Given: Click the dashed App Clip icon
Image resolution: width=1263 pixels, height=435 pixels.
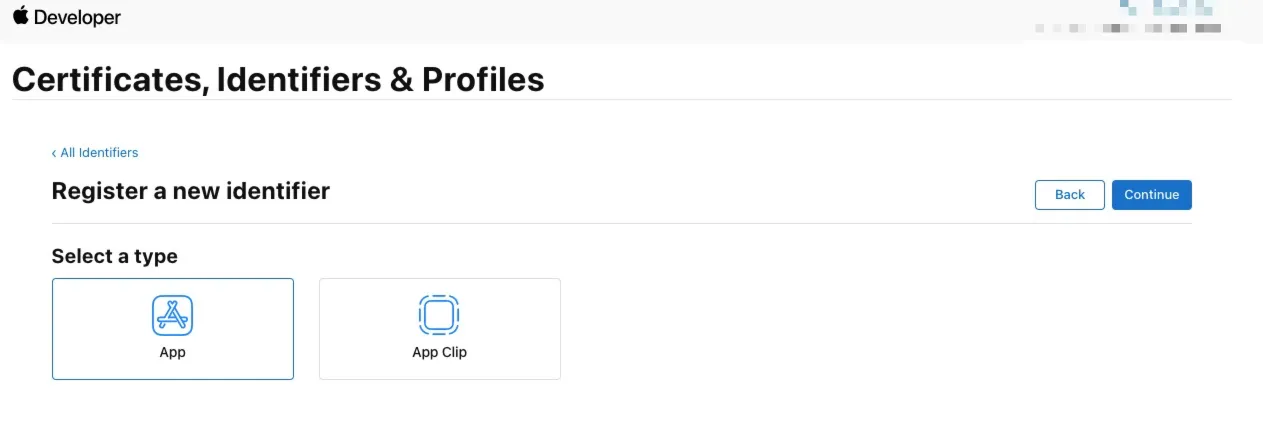Looking at the screenshot, I should (x=439, y=315).
